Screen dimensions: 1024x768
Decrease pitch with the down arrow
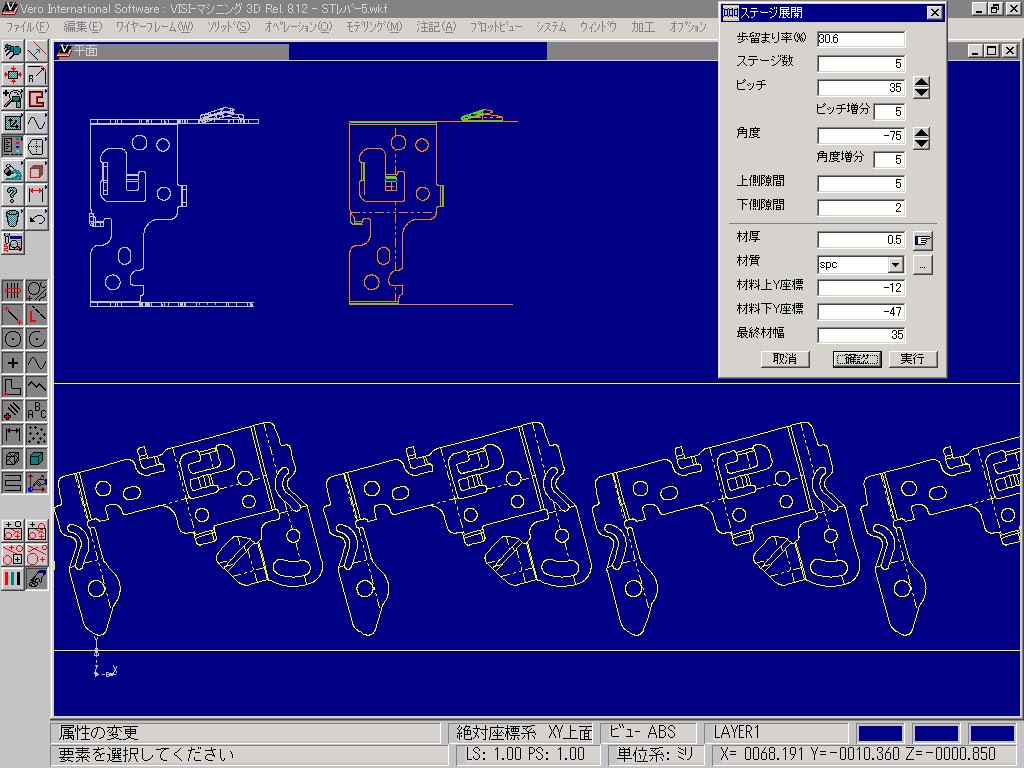click(921, 93)
